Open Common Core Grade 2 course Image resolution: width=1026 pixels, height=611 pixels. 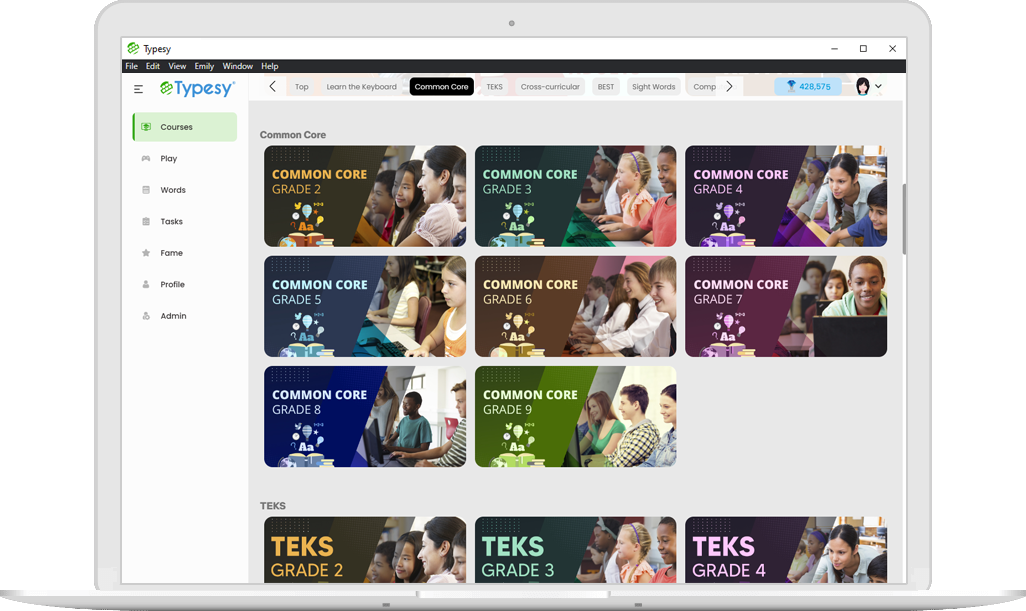(365, 196)
